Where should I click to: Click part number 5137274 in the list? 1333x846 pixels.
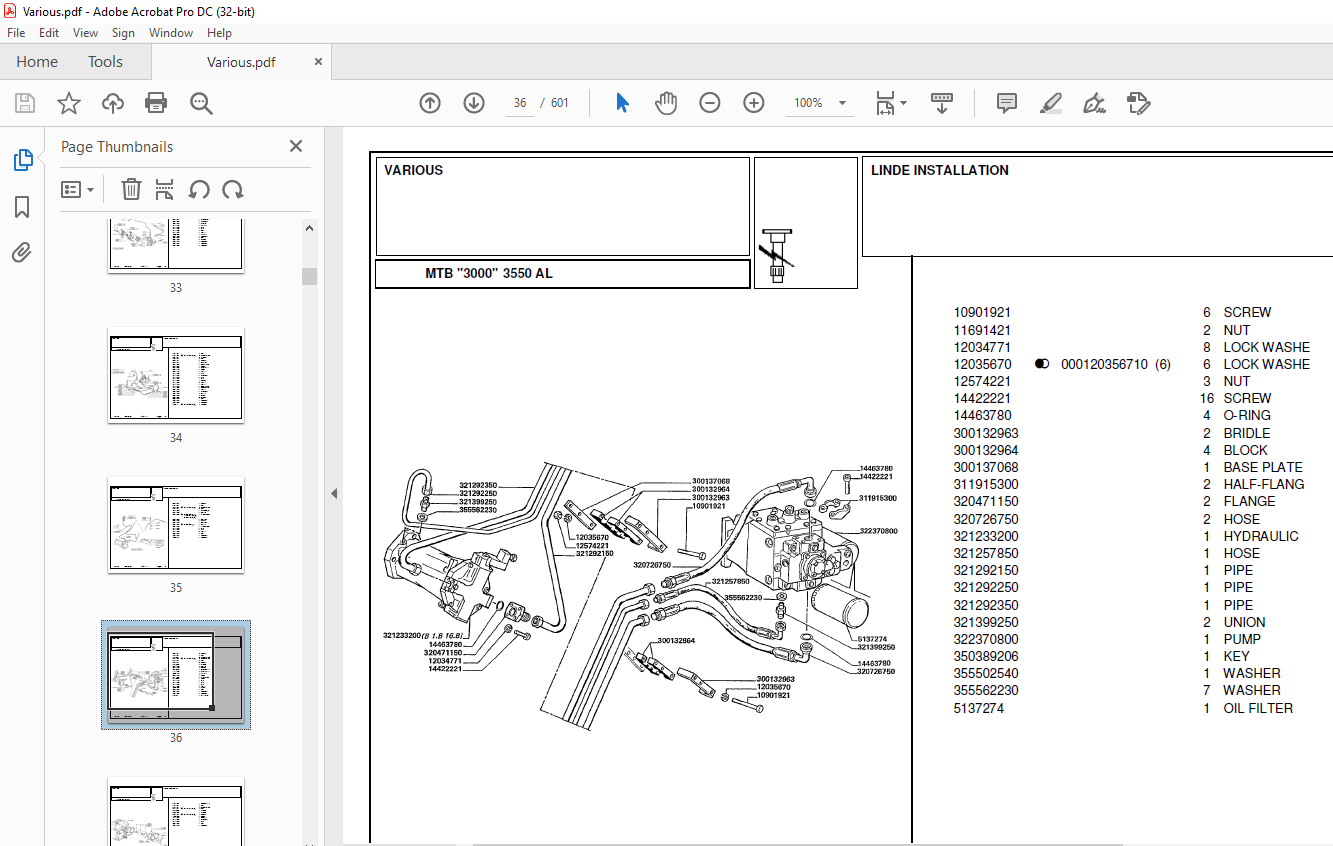click(979, 708)
